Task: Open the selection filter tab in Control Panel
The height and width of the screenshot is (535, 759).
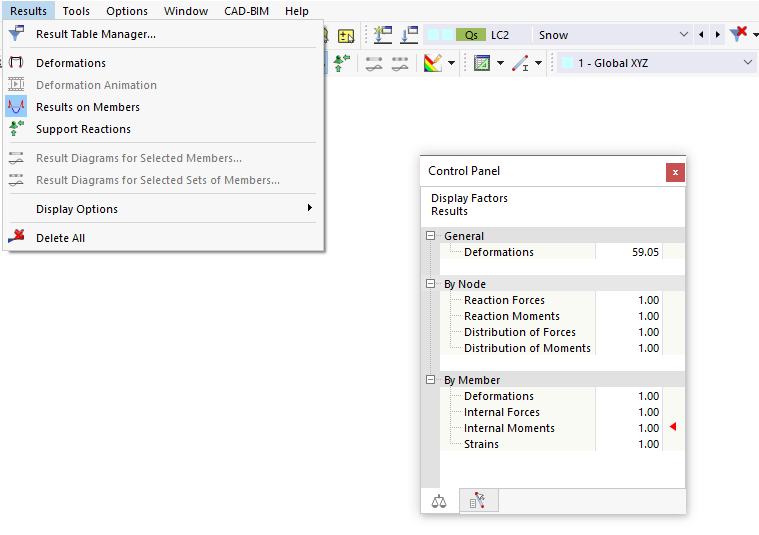Action: click(477, 501)
